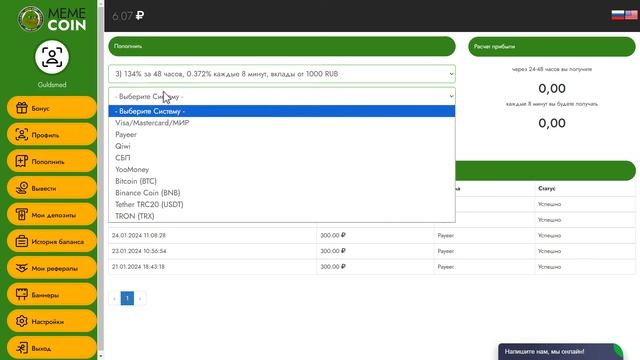Screen dimensions: 640x360
Task: Click the Статус column header
Action: pyautogui.click(x=547, y=189)
